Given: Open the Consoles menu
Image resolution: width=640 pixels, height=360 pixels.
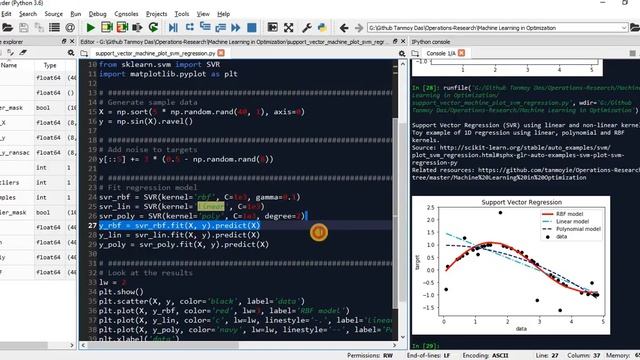Looking at the screenshot, I should 126,14.
